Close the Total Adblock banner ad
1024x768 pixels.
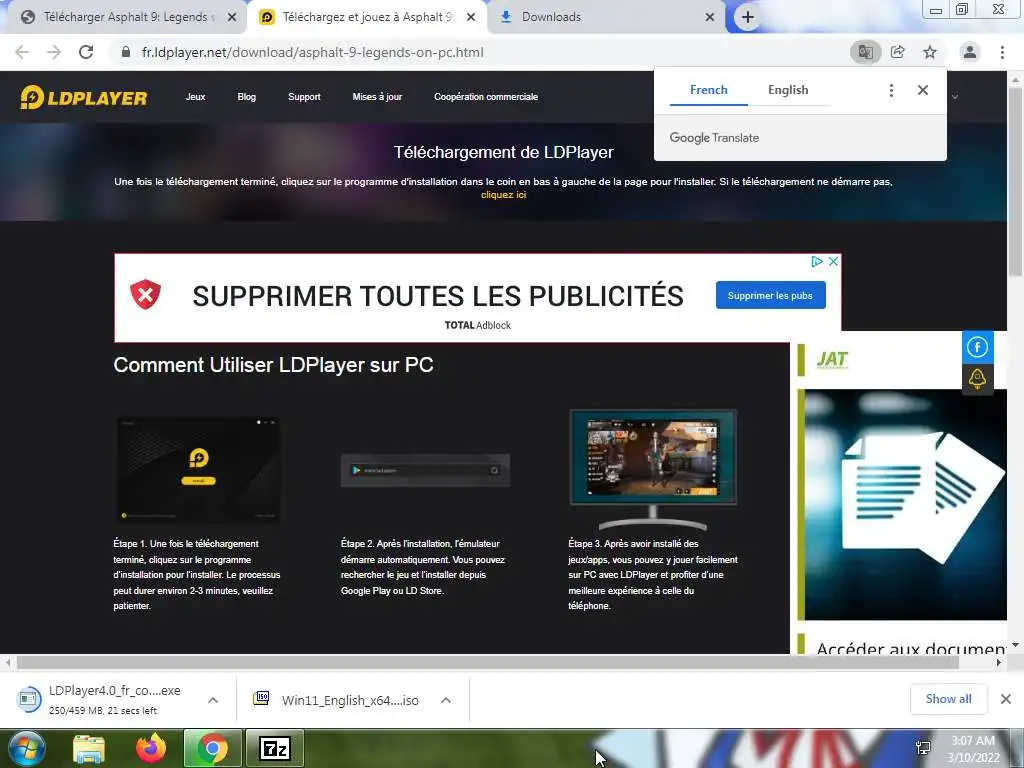click(x=833, y=261)
